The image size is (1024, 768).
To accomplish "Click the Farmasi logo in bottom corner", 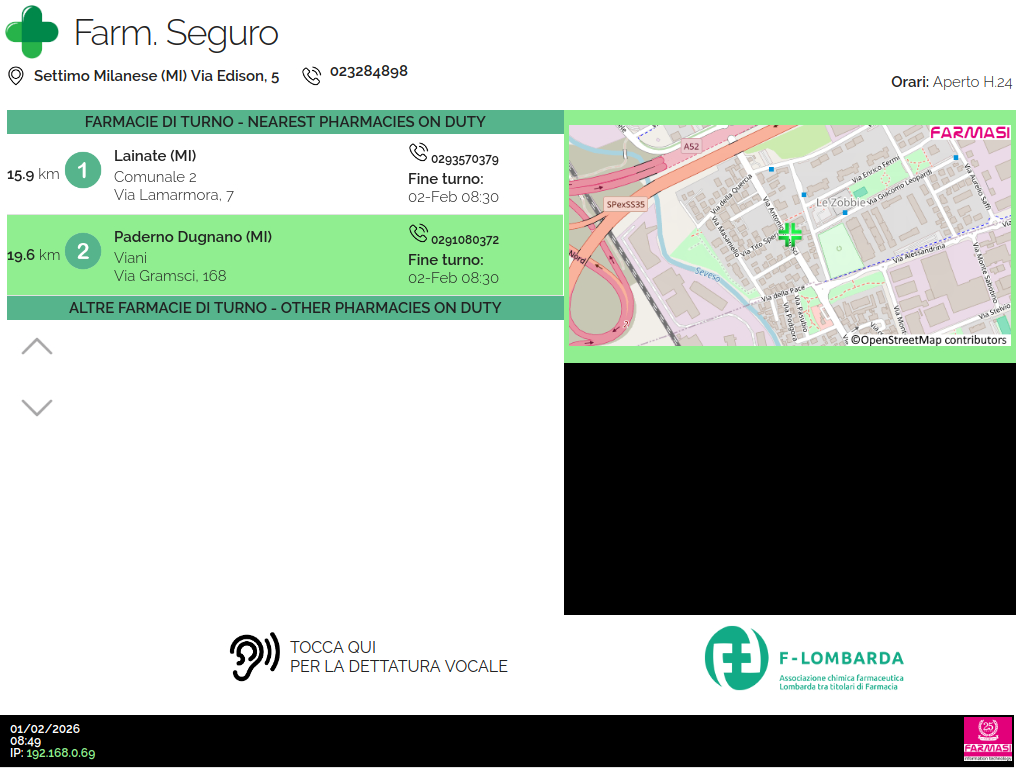I will 987,739.
